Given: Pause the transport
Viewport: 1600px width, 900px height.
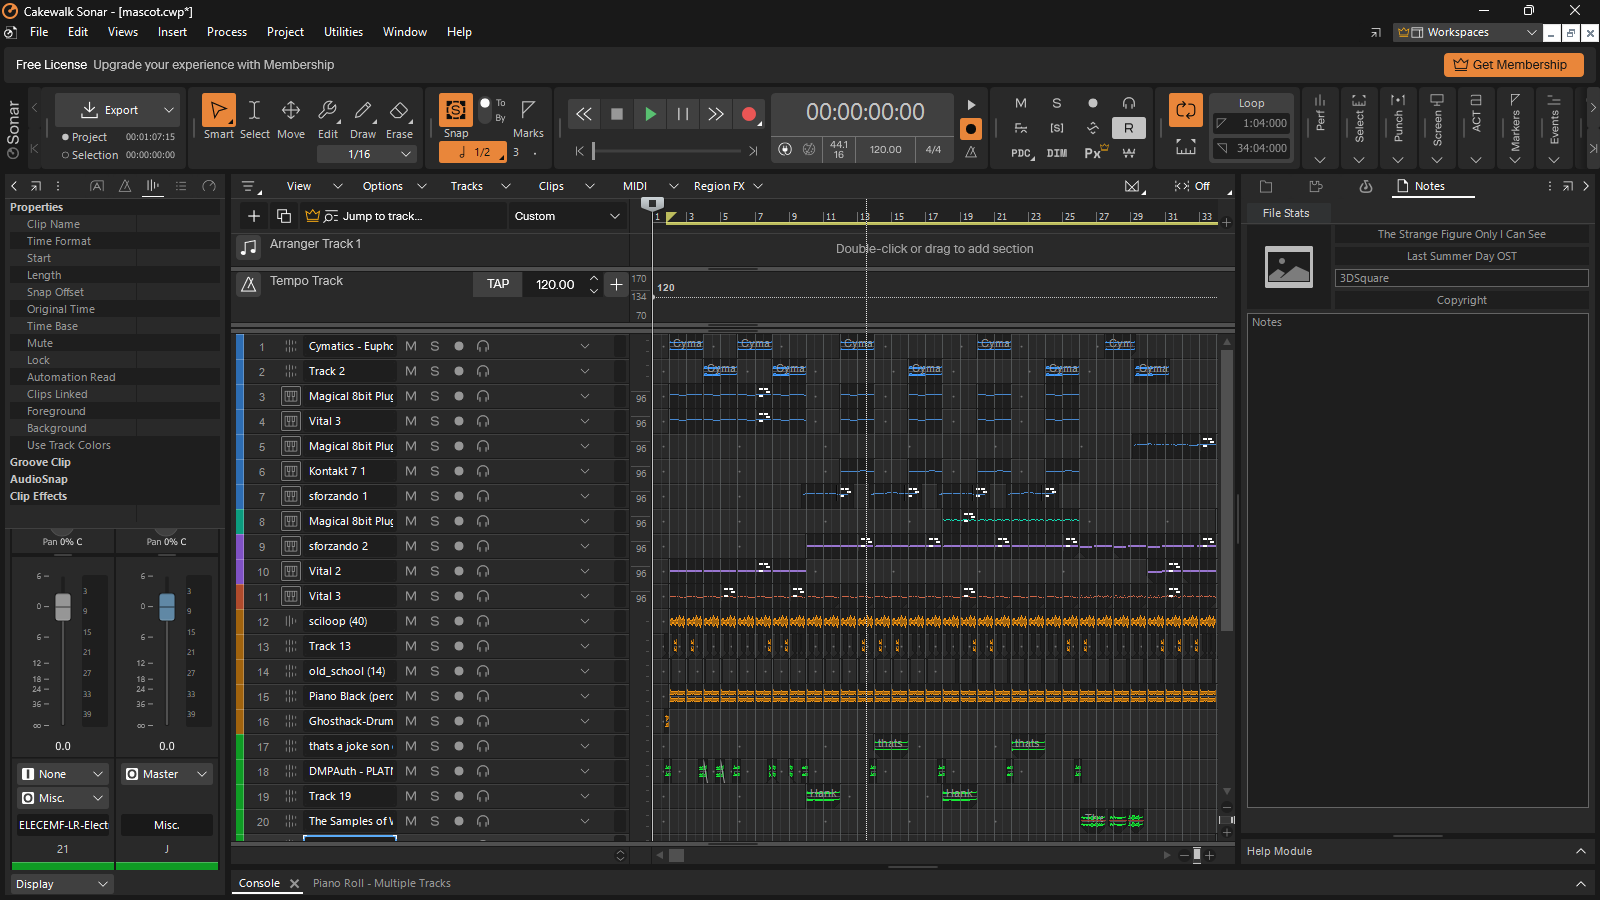Looking at the screenshot, I should click(x=683, y=114).
